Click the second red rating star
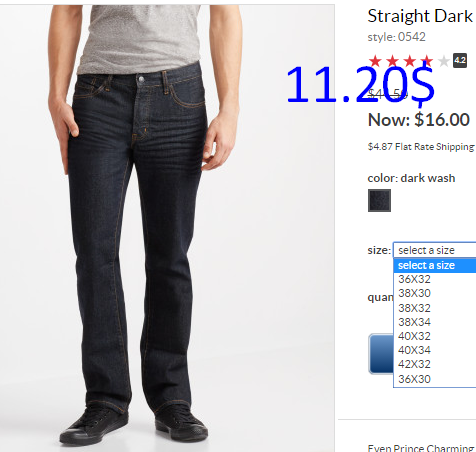This screenshot has height=452, width=476. (393, 61)
